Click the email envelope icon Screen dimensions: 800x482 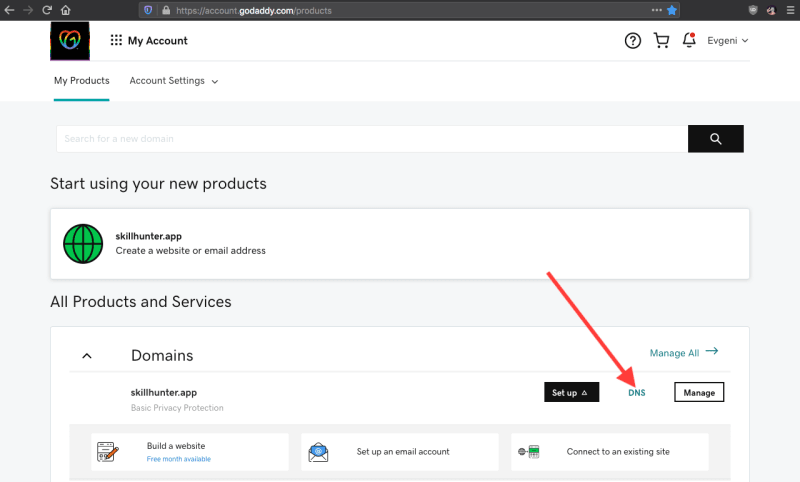pos(318,452)
